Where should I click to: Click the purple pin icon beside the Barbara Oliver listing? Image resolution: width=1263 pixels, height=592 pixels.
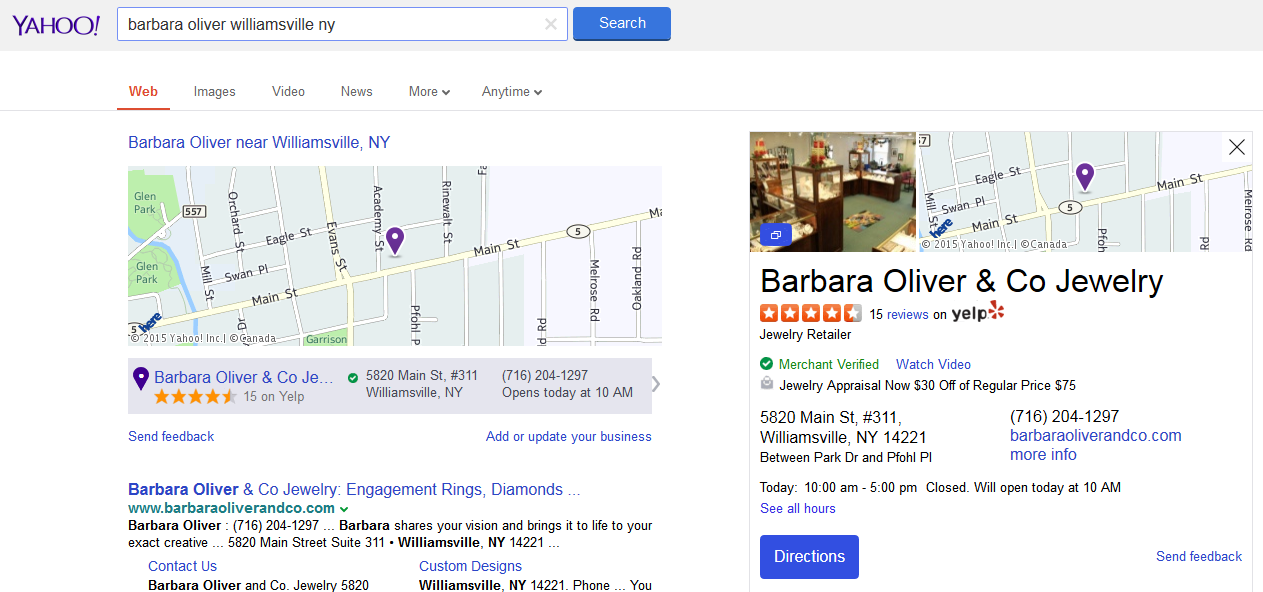(141, 378)
